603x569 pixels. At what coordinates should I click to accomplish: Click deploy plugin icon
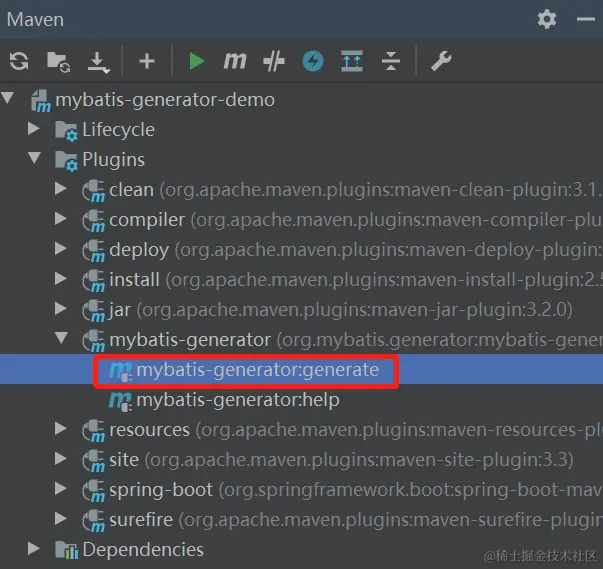93,251
